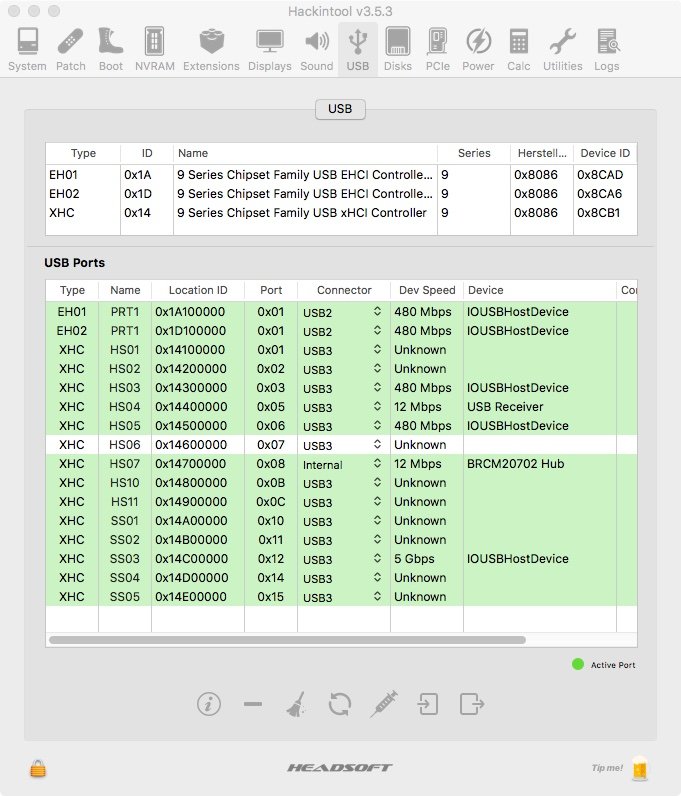
Task: Open the Extensions toolbar section
Action: (211, 49)
